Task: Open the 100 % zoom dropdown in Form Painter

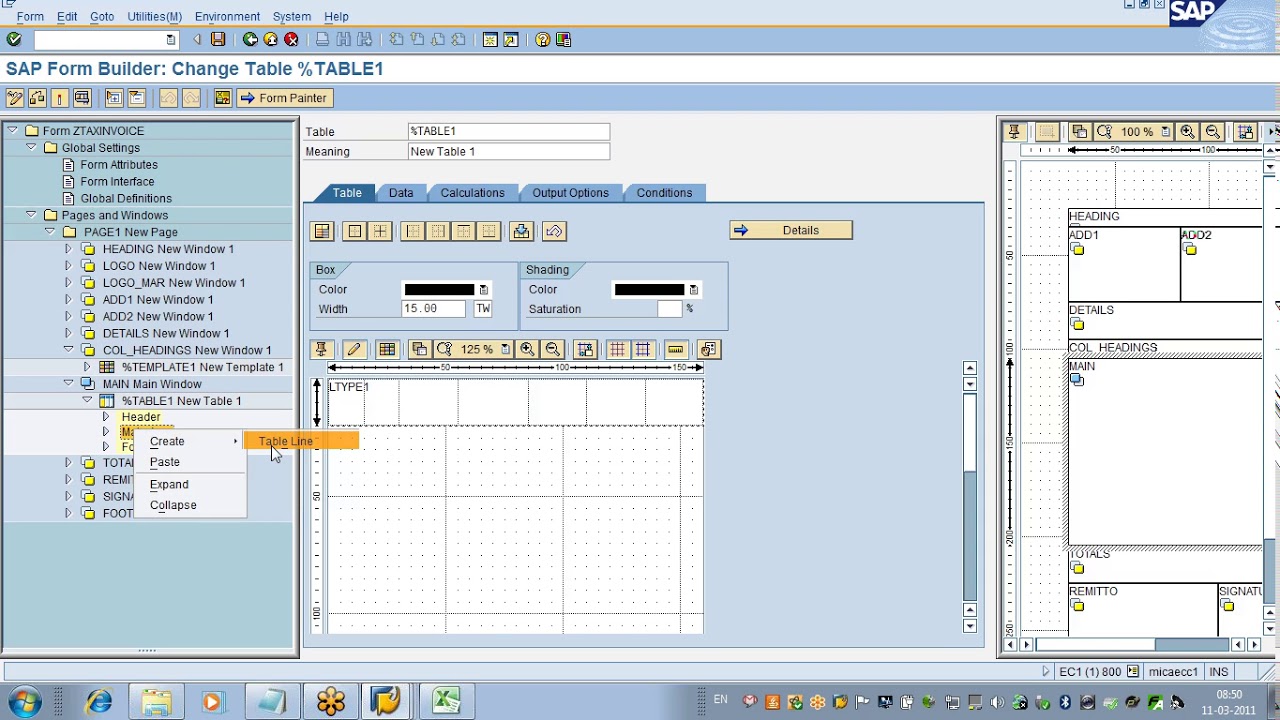Action: (x=1165, y=132)
